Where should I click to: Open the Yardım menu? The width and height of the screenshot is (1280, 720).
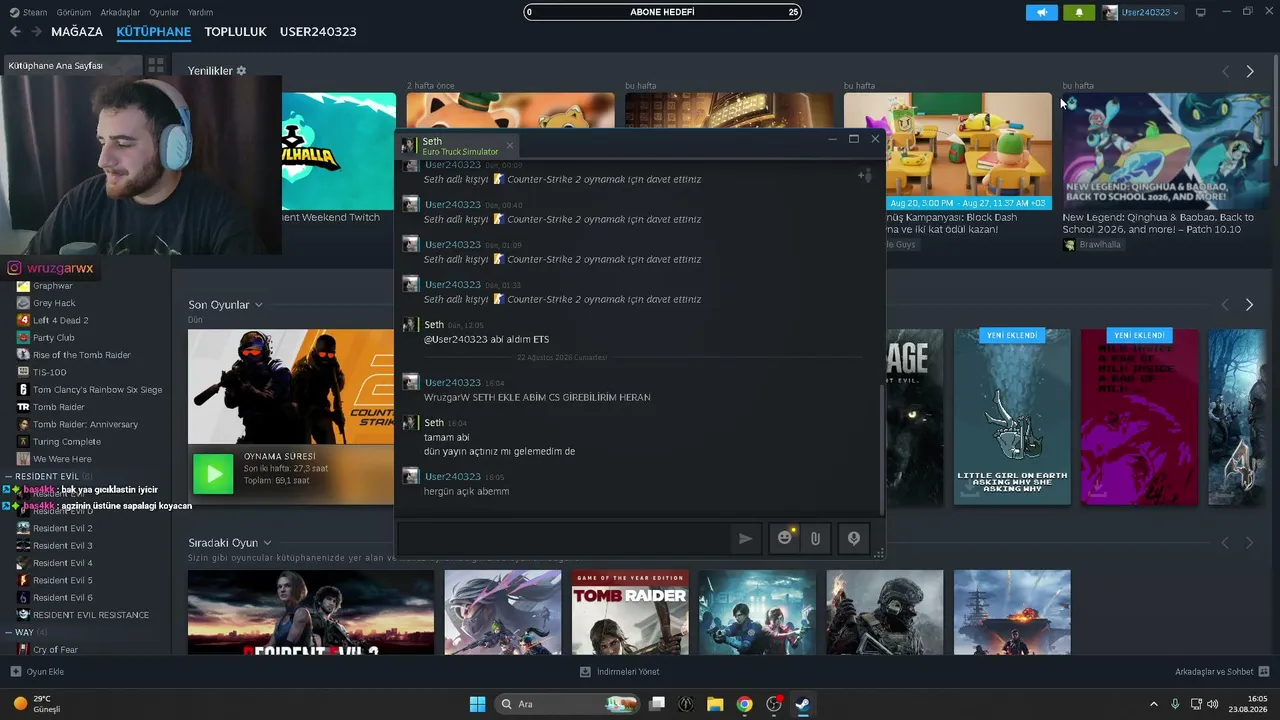click(200, 13)
